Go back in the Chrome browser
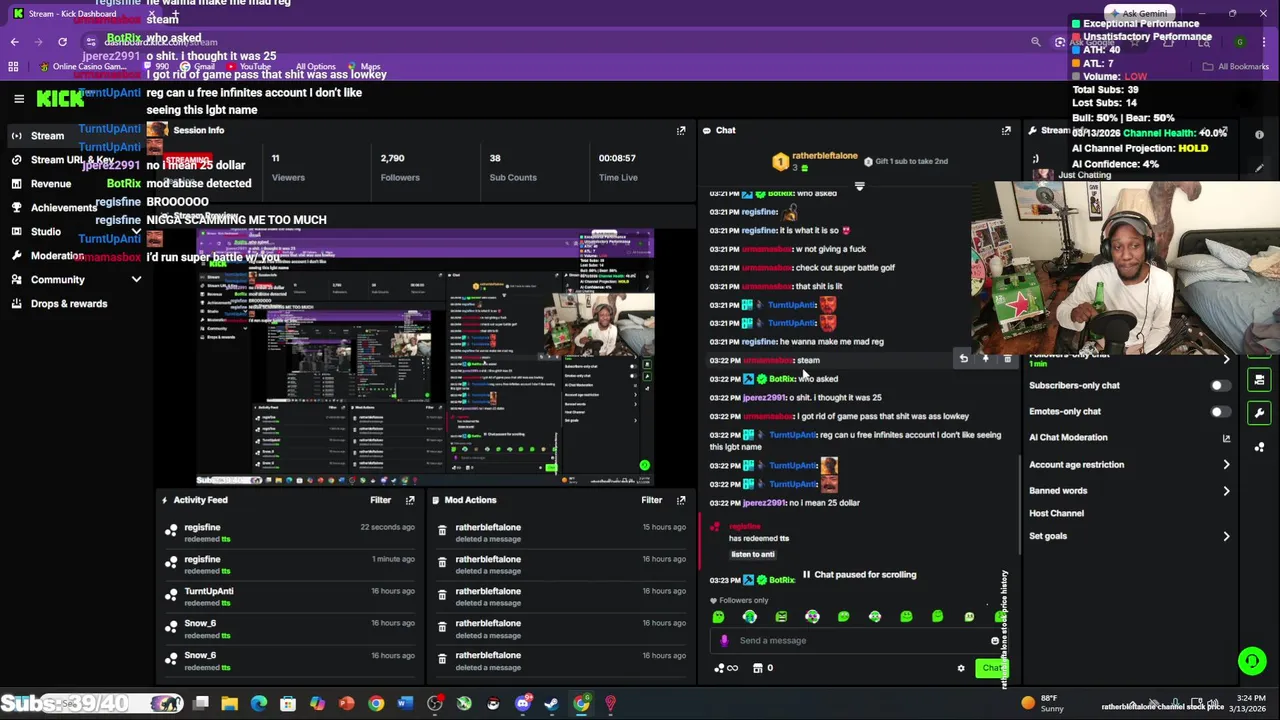 14,42
